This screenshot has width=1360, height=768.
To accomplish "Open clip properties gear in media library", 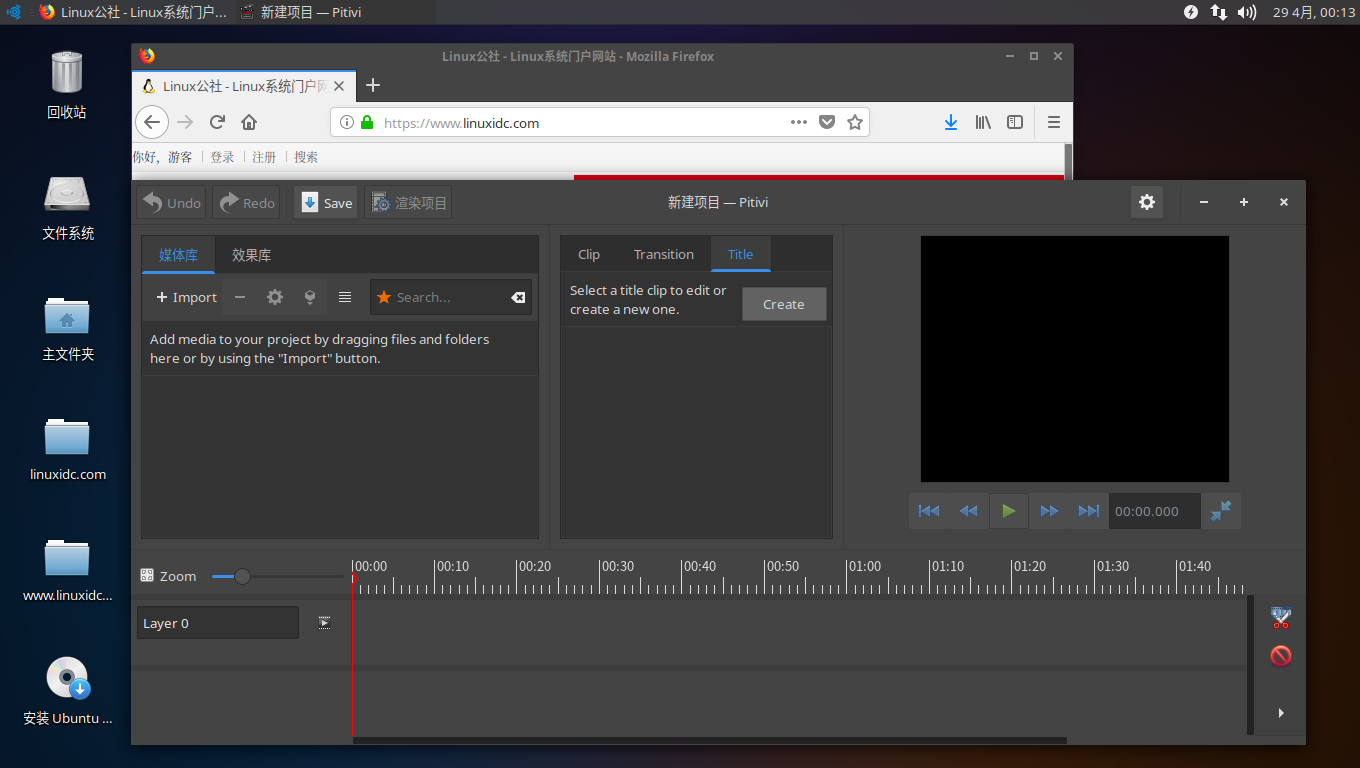I will coord(275,297).
